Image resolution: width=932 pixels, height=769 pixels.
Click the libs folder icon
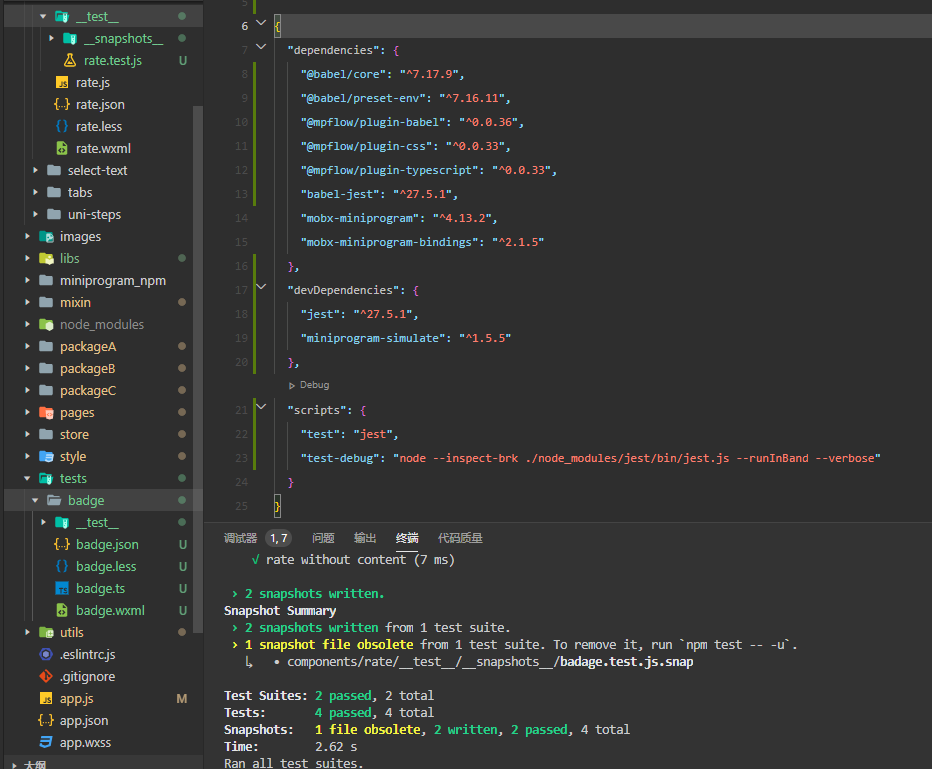click(46, 259)
